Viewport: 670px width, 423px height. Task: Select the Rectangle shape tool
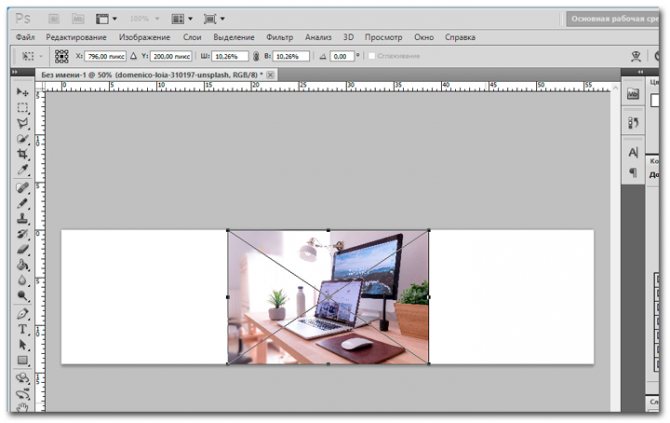point(22,360)
